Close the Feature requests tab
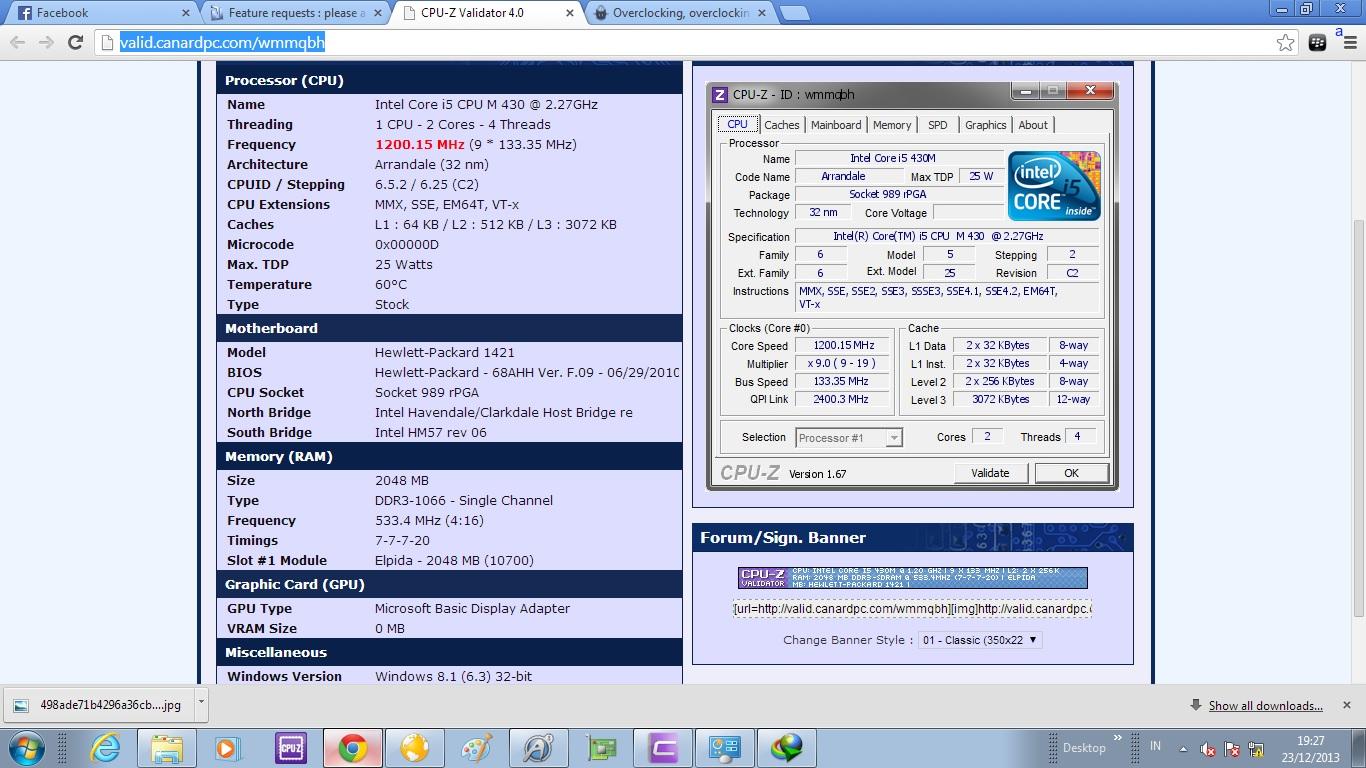Image resolution: width=1366 pixels, height=768 pixels. click(x=380, y=13)
